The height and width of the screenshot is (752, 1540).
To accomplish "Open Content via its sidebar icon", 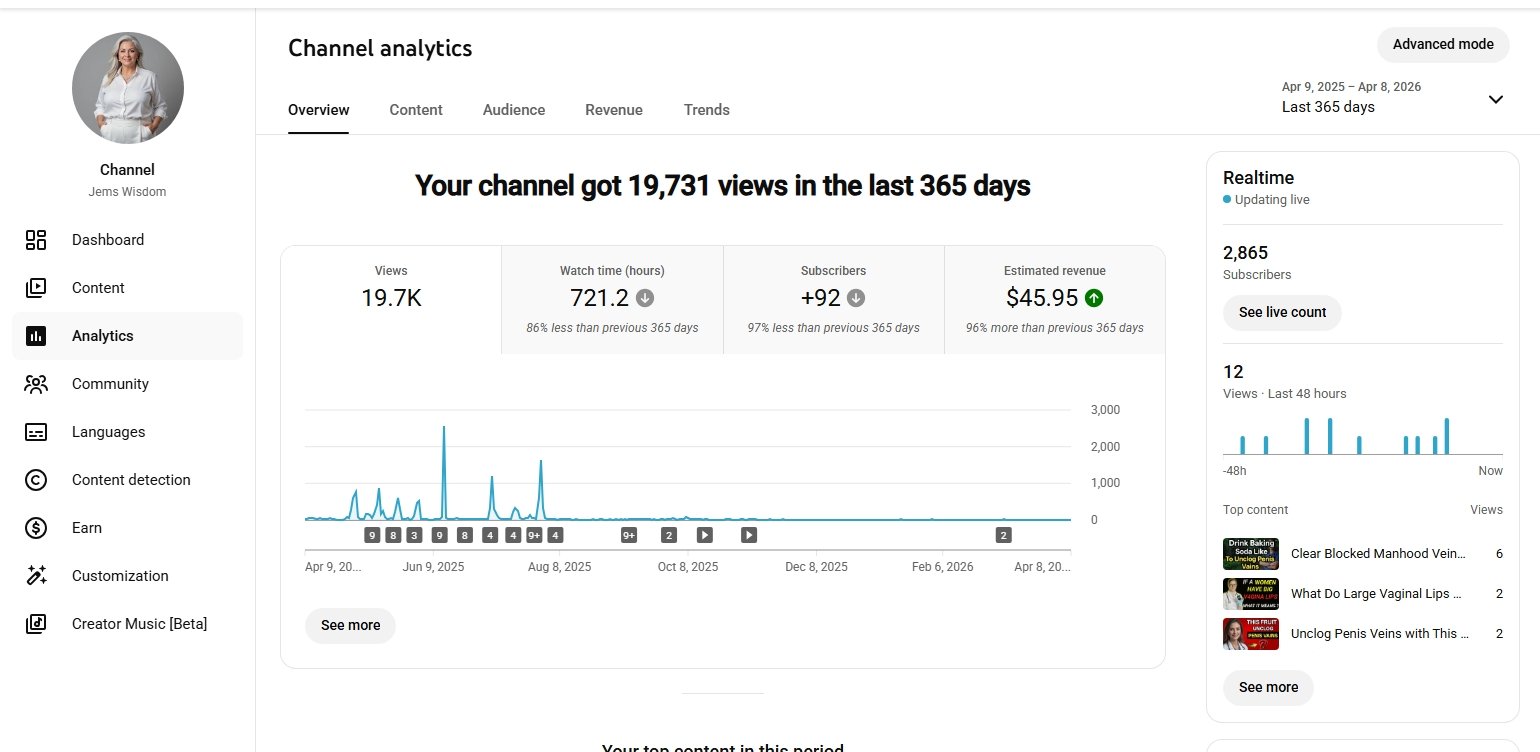I will pos(36,288).
